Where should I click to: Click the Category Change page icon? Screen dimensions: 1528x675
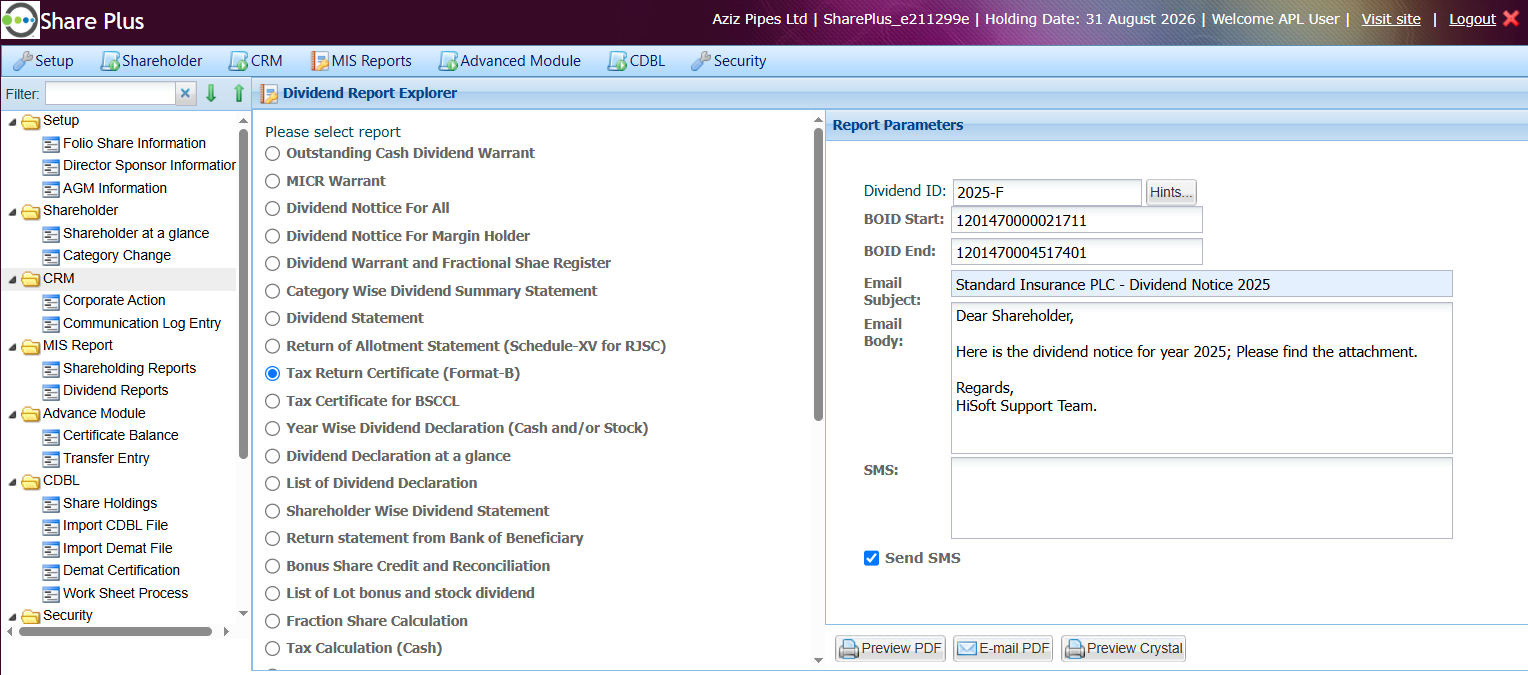[x=51, y=256]
